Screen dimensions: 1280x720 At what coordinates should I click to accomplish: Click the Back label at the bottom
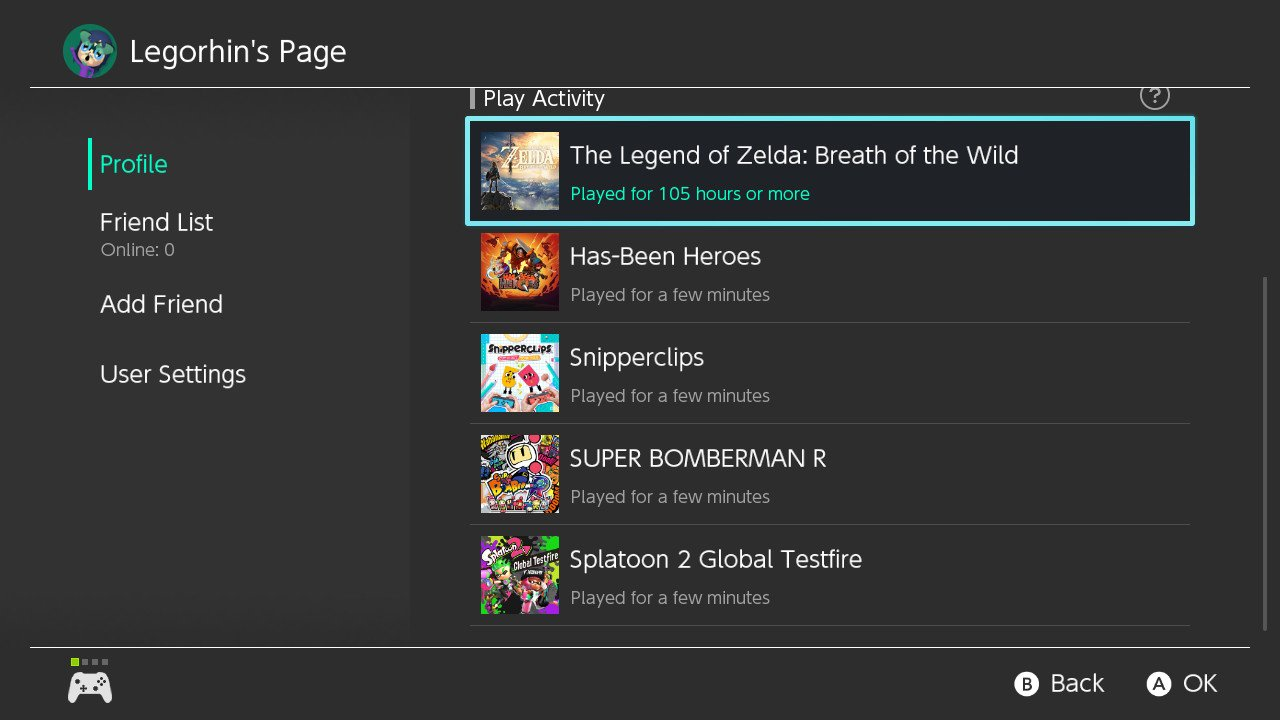tap(1077, 684)
